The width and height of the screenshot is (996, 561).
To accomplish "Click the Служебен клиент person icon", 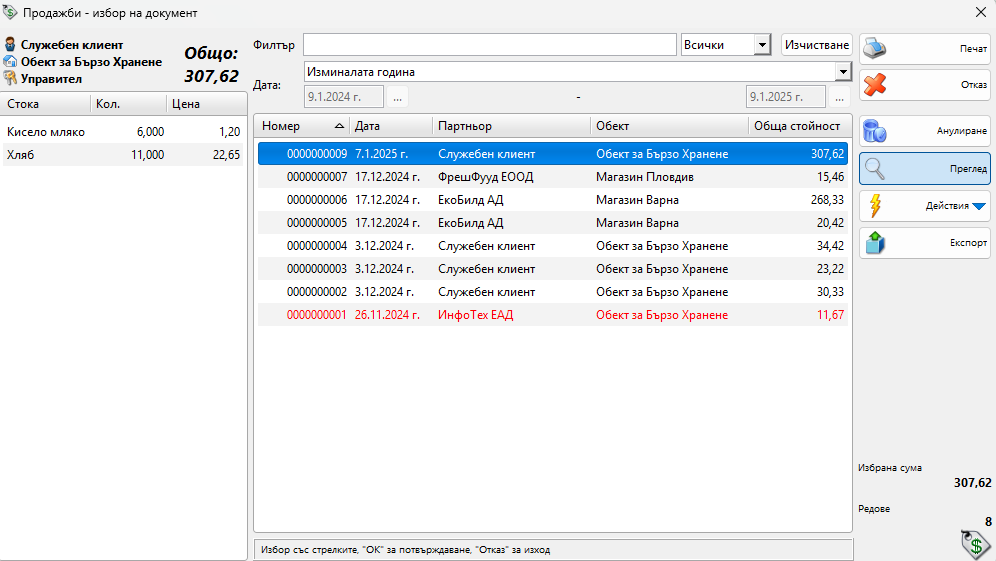I will pyautogui.click(x=10, y=45).
